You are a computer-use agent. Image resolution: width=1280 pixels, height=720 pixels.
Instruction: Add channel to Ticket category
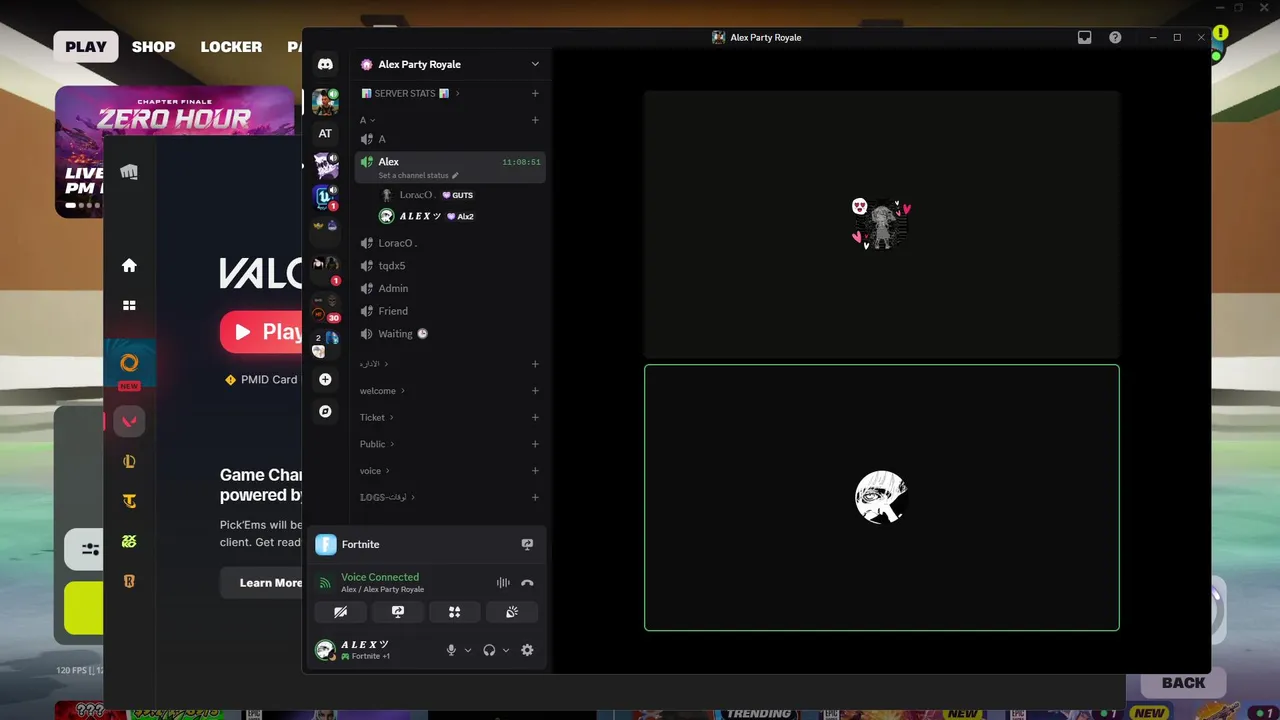coord(535,417)
